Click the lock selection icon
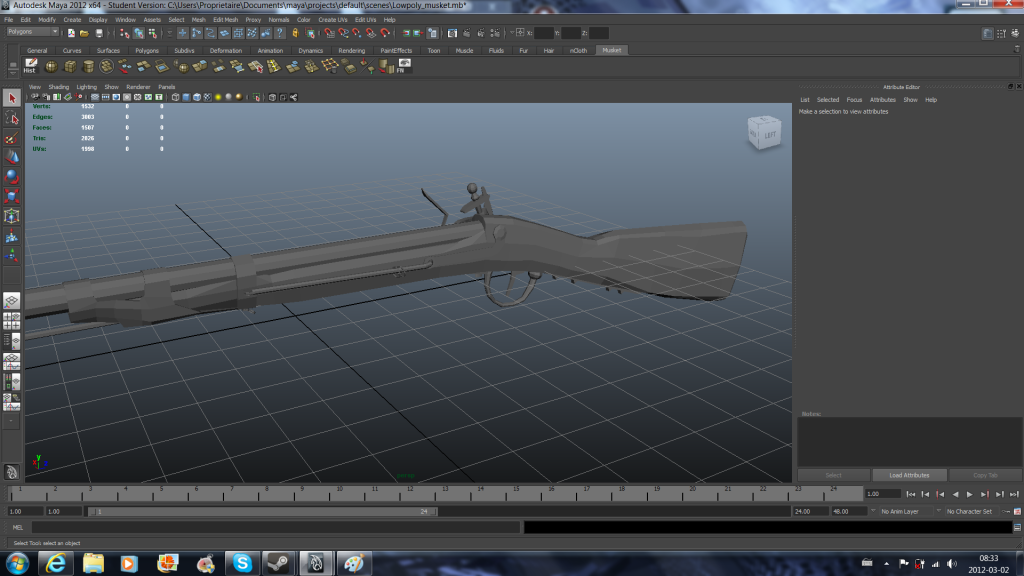This screenshot has height=576, width=1024. click(295, 33)
